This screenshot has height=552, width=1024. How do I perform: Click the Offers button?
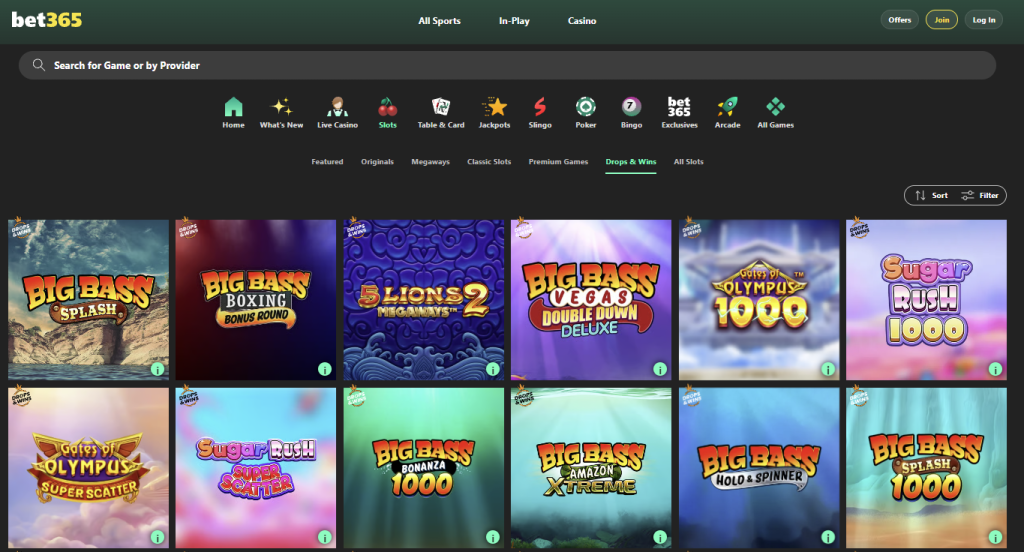(x=899, y=20)
